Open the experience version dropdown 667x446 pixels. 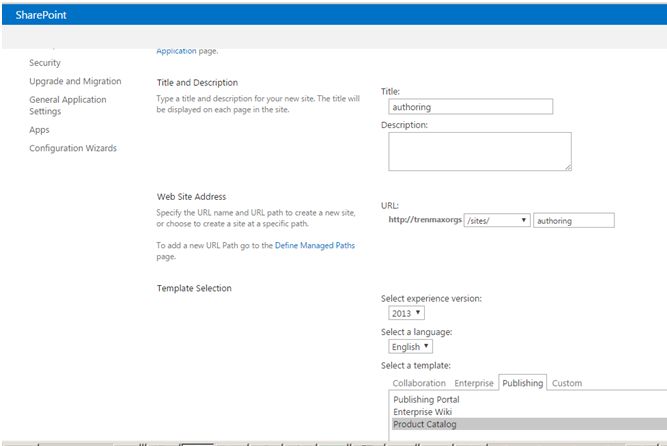pyautogui.click(x=406, y=313)
